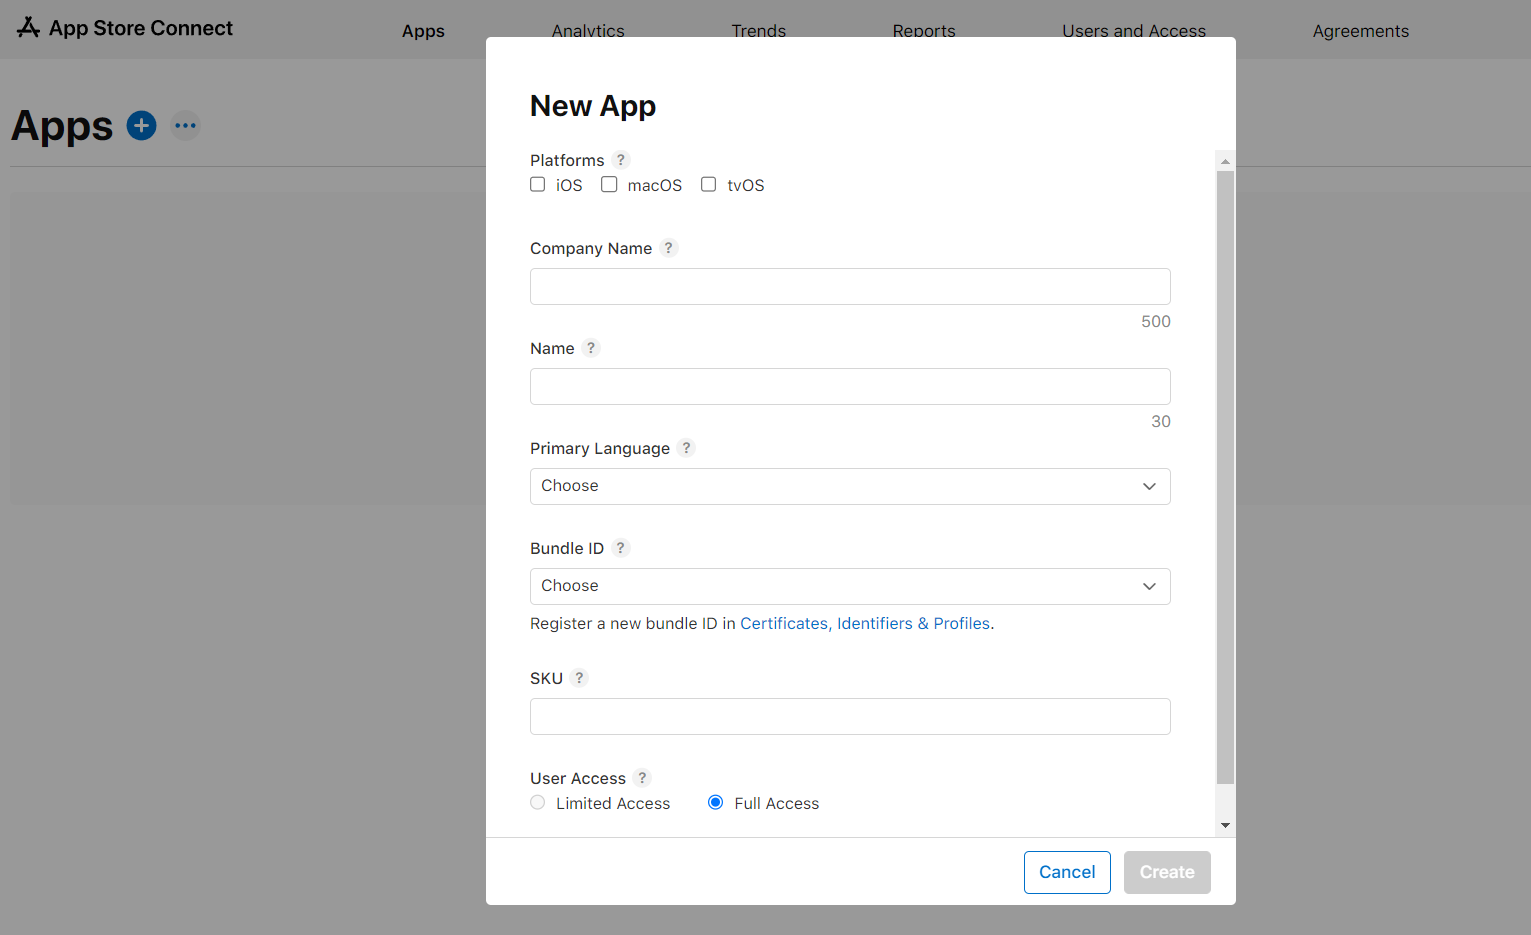Viewport: 1531px width, 935px height.
Task: Click the SKU help question mark
Action: [x=579, y=678]
